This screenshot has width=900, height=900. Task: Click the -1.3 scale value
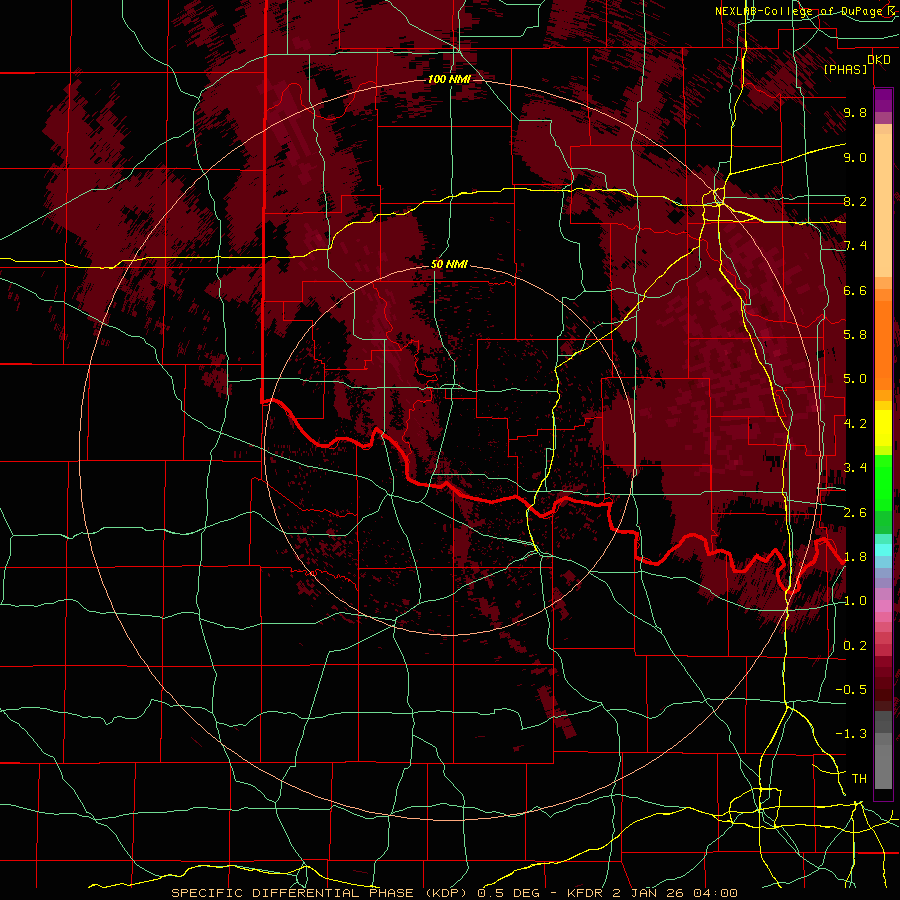pos(851,734)
